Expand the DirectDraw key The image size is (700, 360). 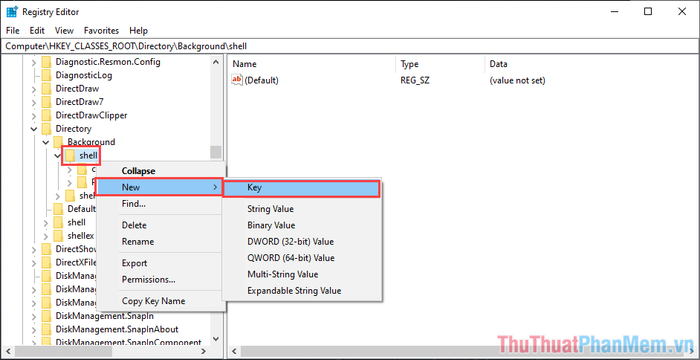(34, 89)
